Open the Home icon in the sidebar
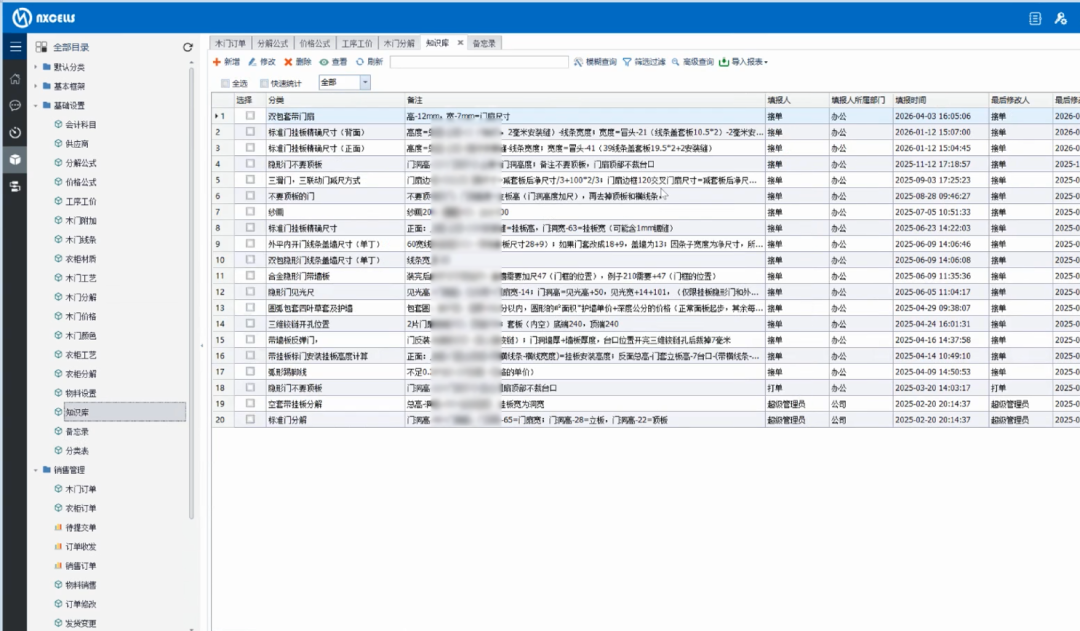Image resolution: width=1080 pixels, height=631 pixels. point(15,79)
